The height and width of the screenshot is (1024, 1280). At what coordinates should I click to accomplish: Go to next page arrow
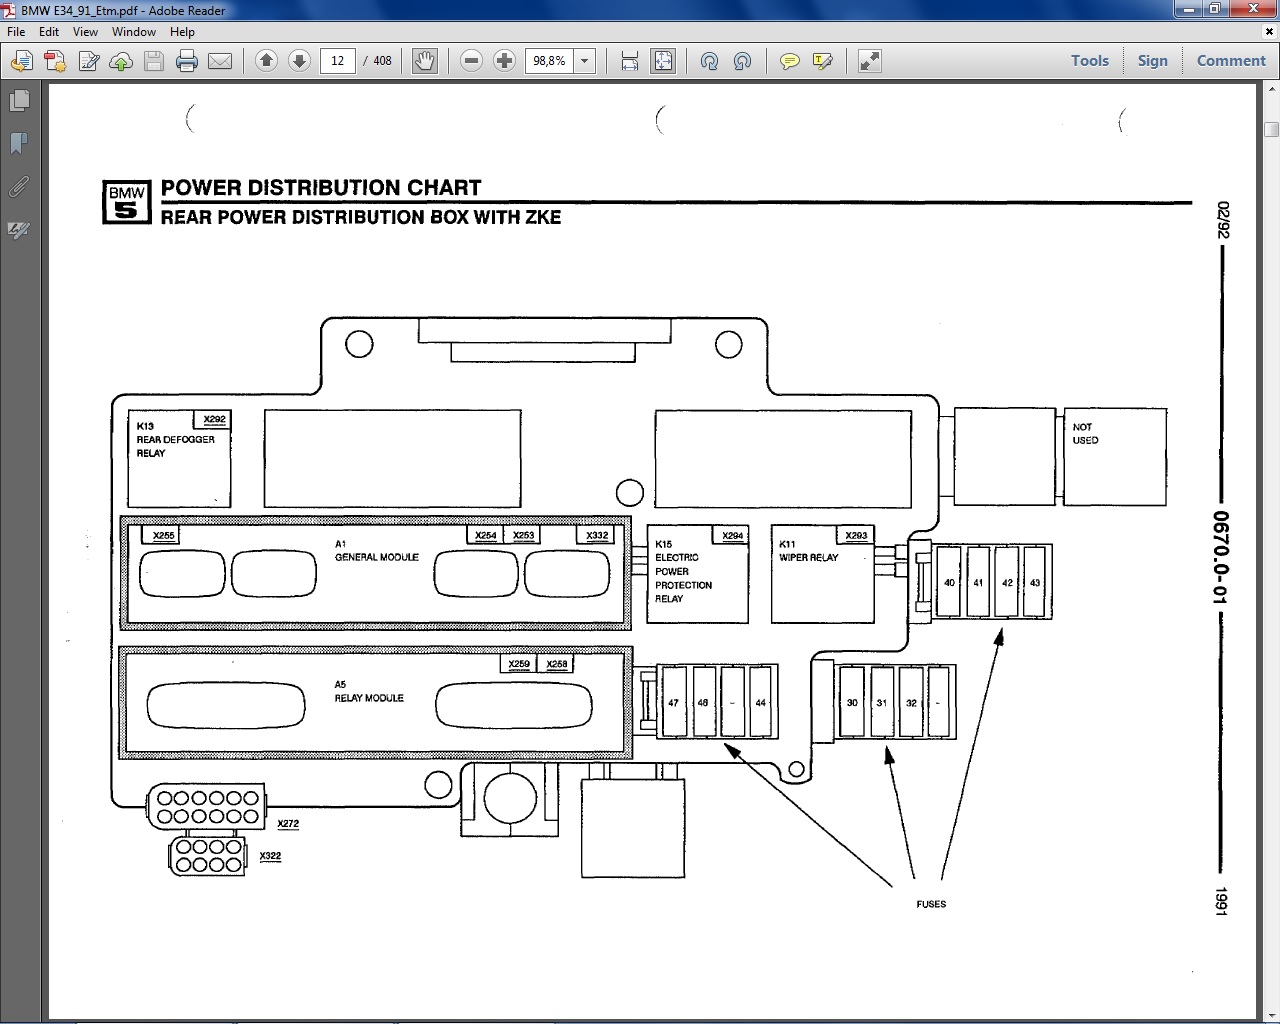coord(299,61)
